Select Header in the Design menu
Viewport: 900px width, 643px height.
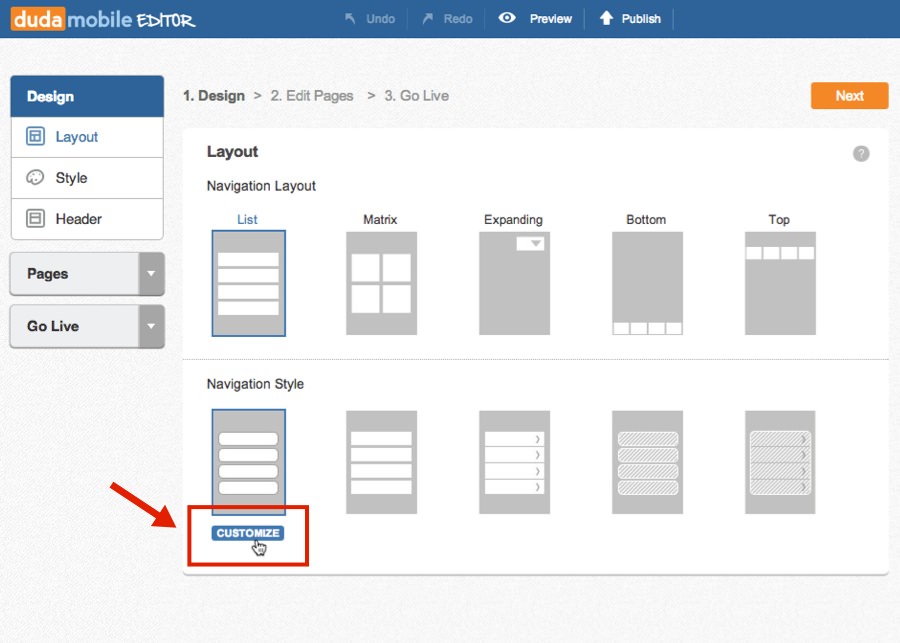(x=87, y=219)
